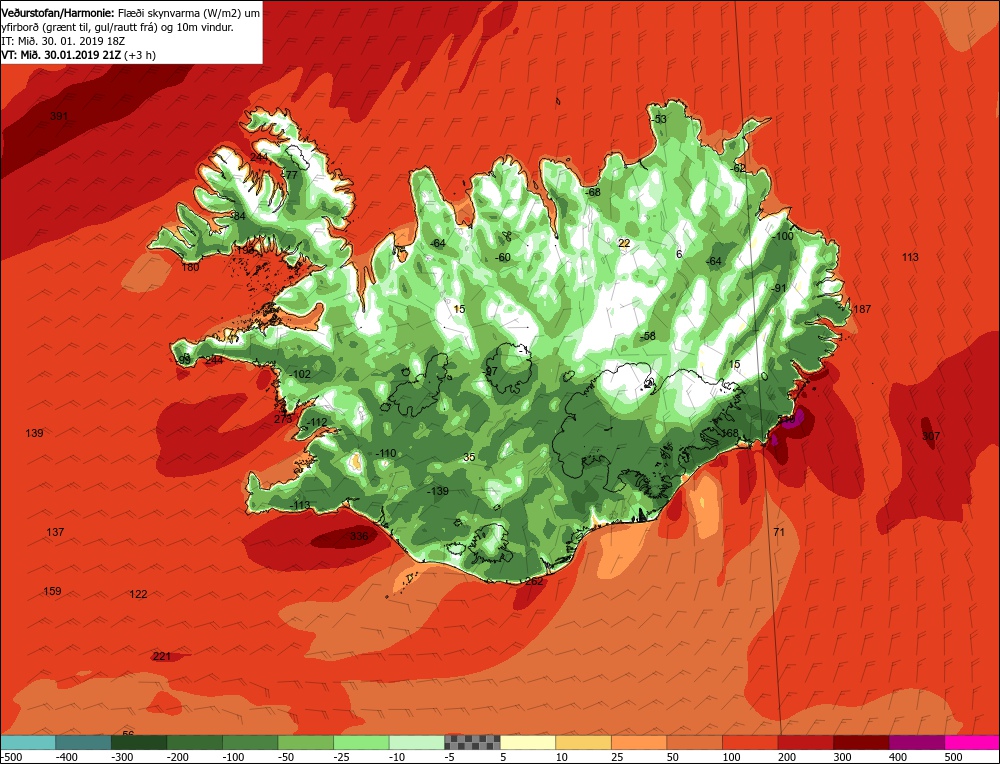Image resolution: width=1000 pixels, height=764 pixels.
Task: Click the flux value 391 in the northwest
Action: pyautogui.click(x=59, y=116)
